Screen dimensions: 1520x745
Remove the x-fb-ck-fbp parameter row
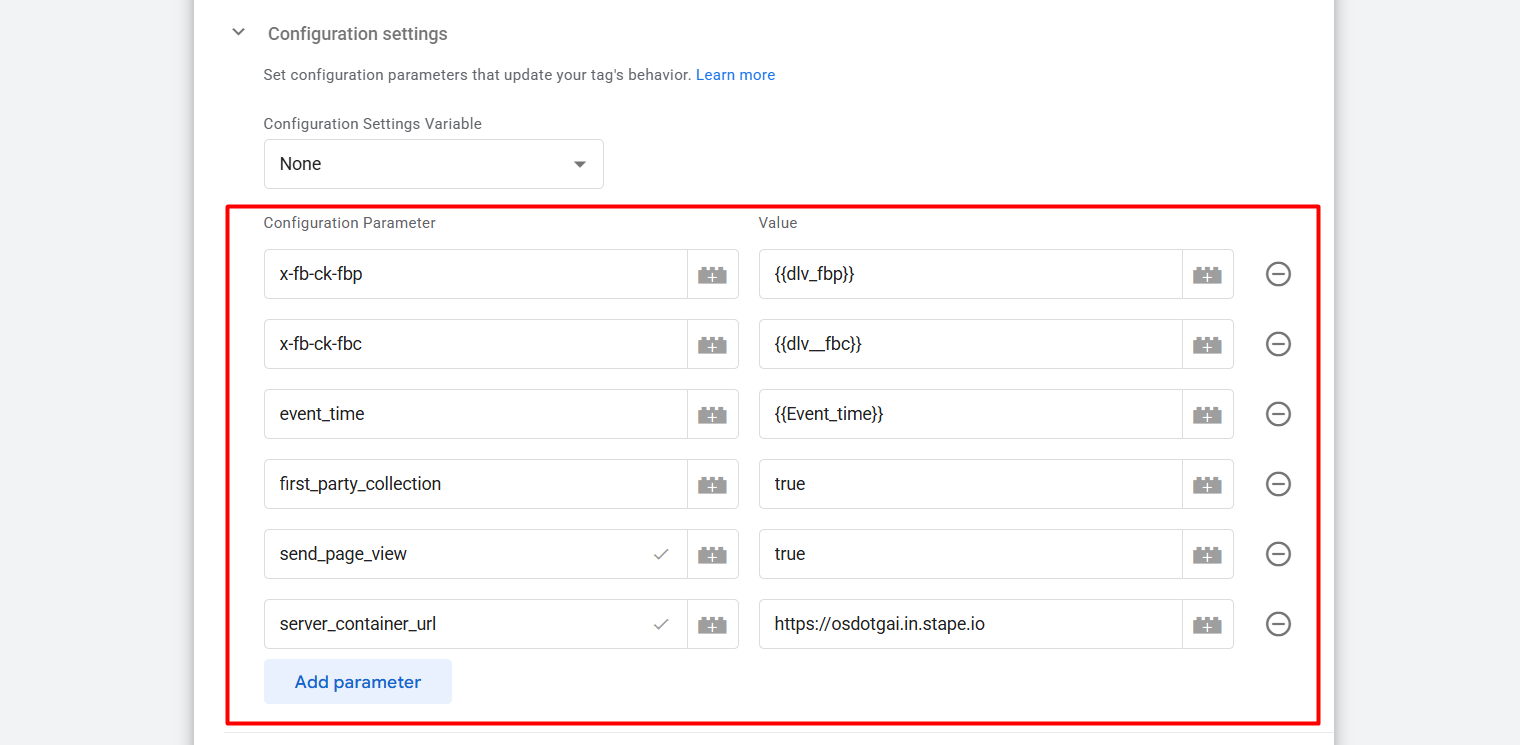[1278, 274]
